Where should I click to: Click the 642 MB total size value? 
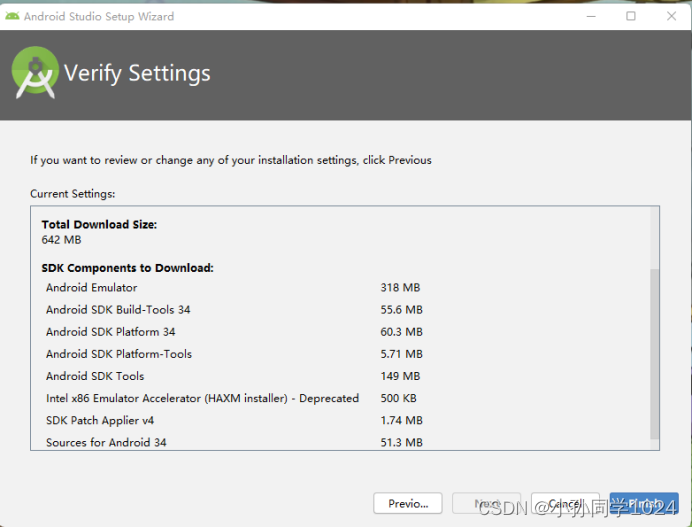point(61,240)
